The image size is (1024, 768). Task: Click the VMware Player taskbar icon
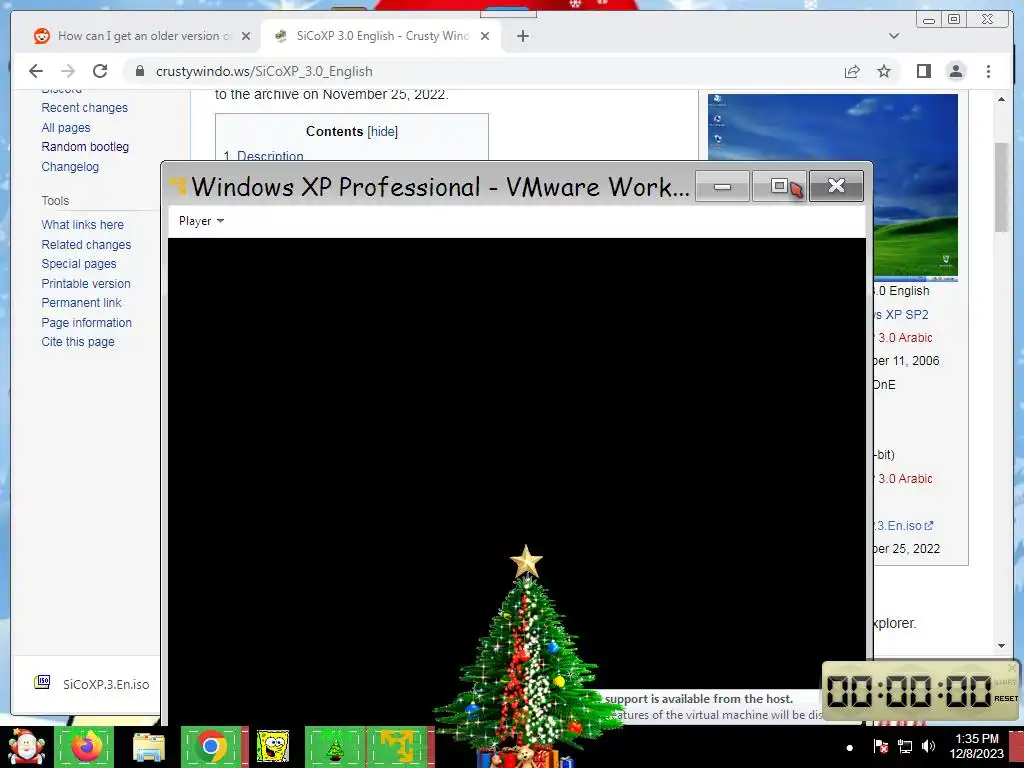397,746
